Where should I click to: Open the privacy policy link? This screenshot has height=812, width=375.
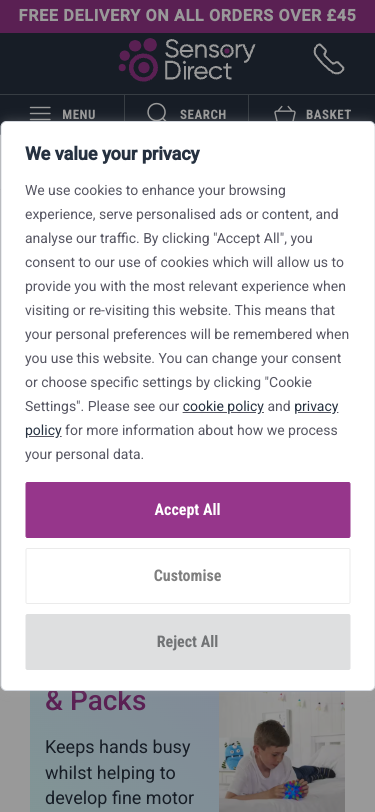tap(182, 418)
